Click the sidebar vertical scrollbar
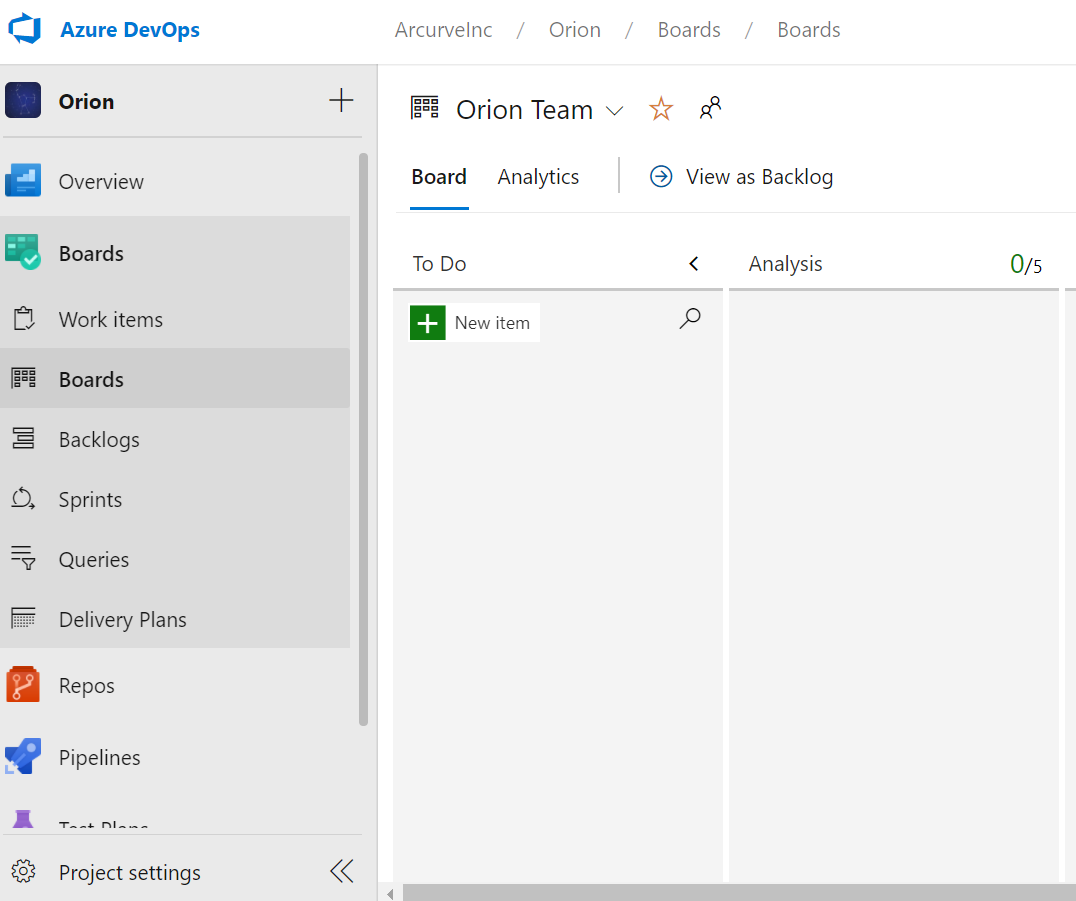The height and width of the screenshot is (901, 1076). [363, 438]
